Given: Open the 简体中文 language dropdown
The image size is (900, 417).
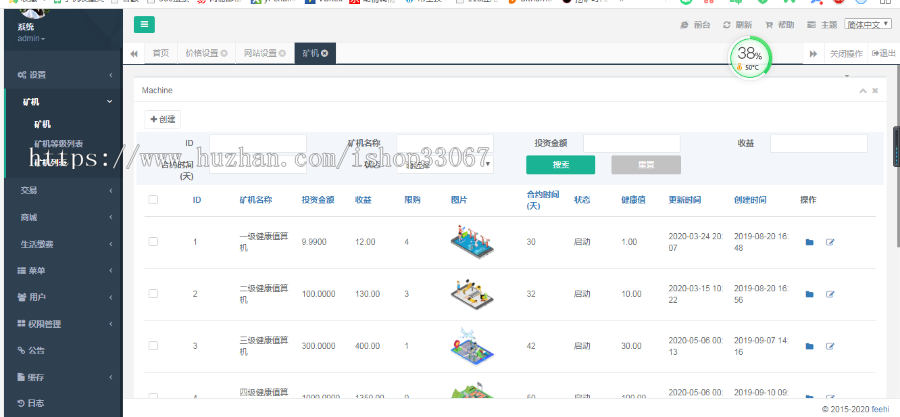Looking at the screenshot, I should 868,24.
